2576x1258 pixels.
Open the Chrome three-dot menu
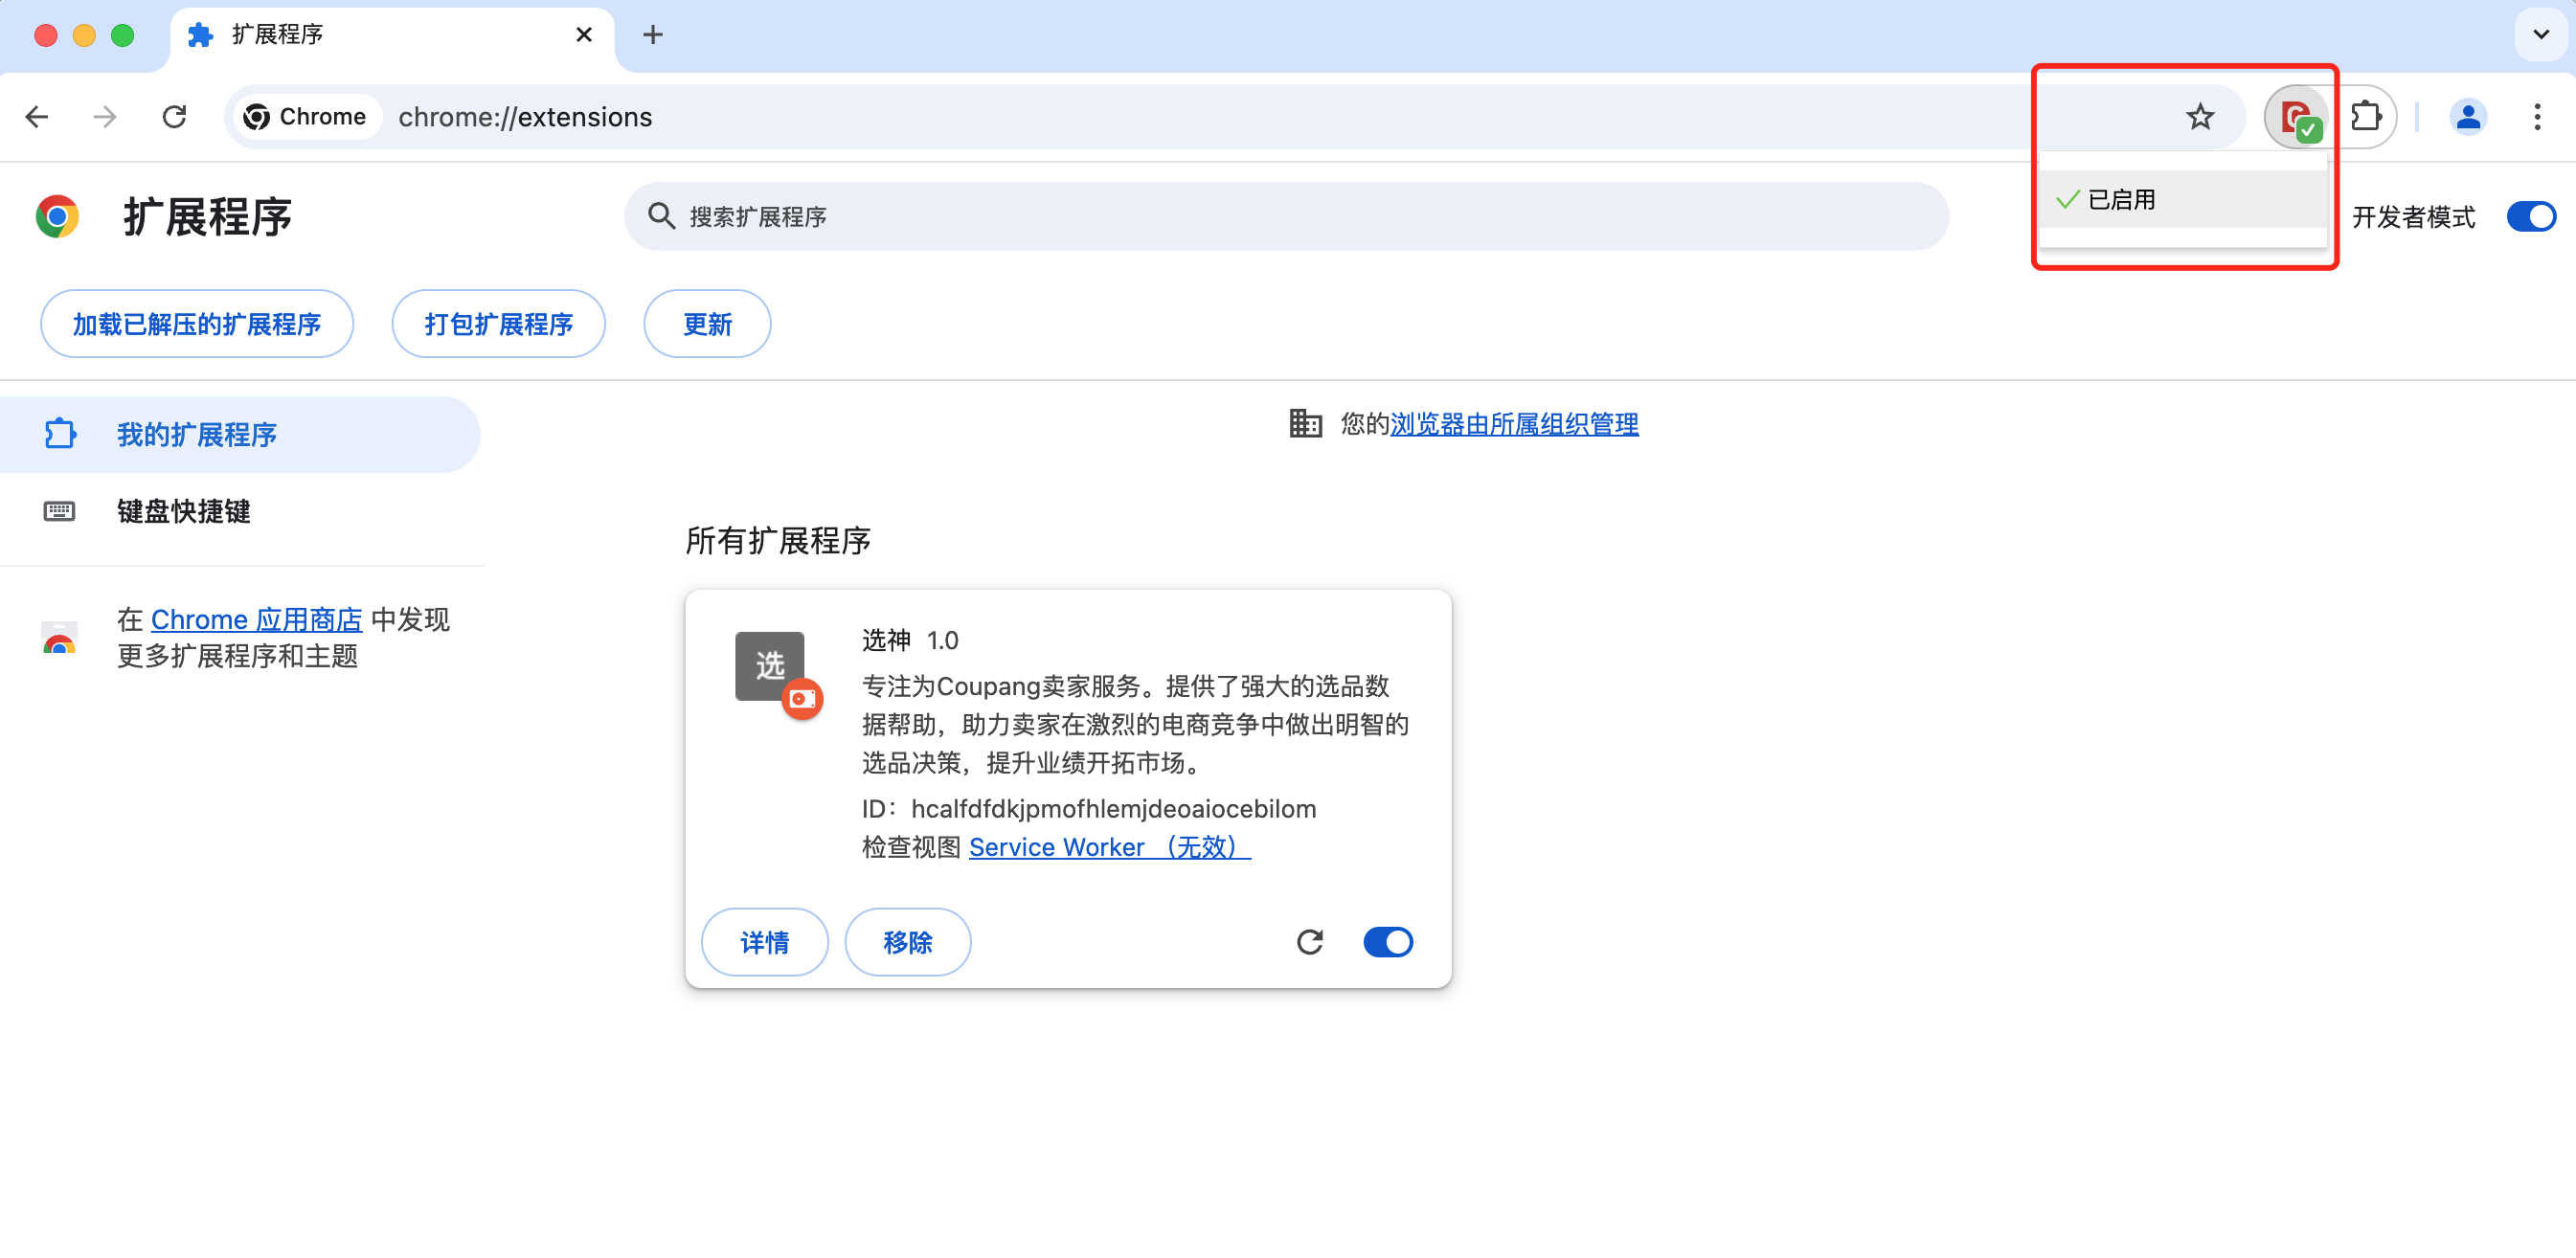coord(2539,117)
